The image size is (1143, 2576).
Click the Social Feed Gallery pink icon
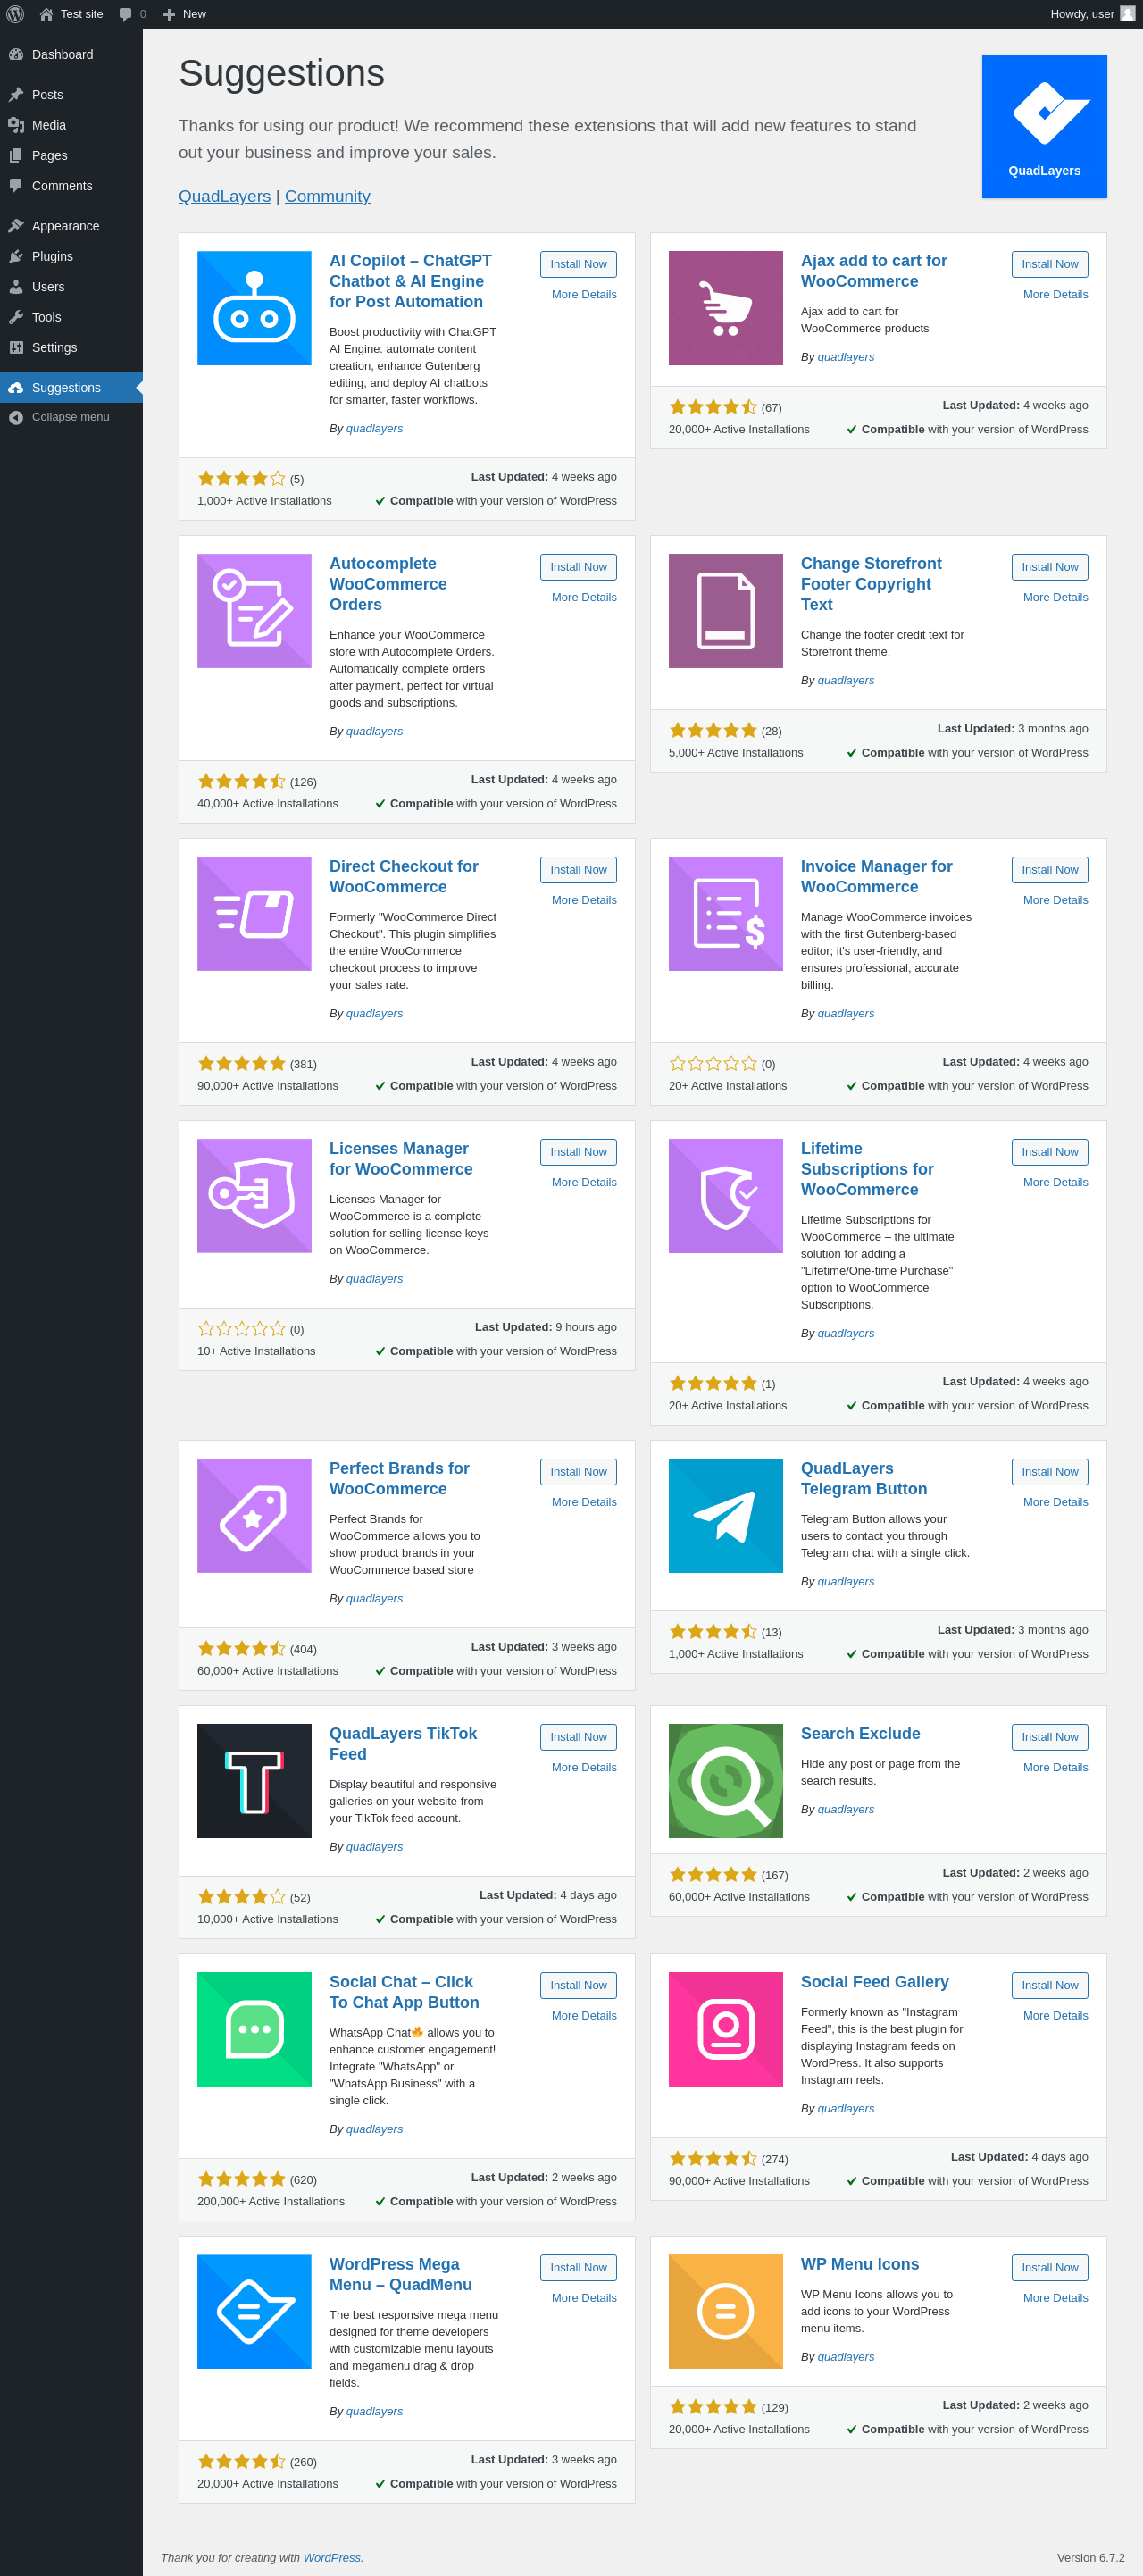pyautogui.click(x=725, y=2028)
